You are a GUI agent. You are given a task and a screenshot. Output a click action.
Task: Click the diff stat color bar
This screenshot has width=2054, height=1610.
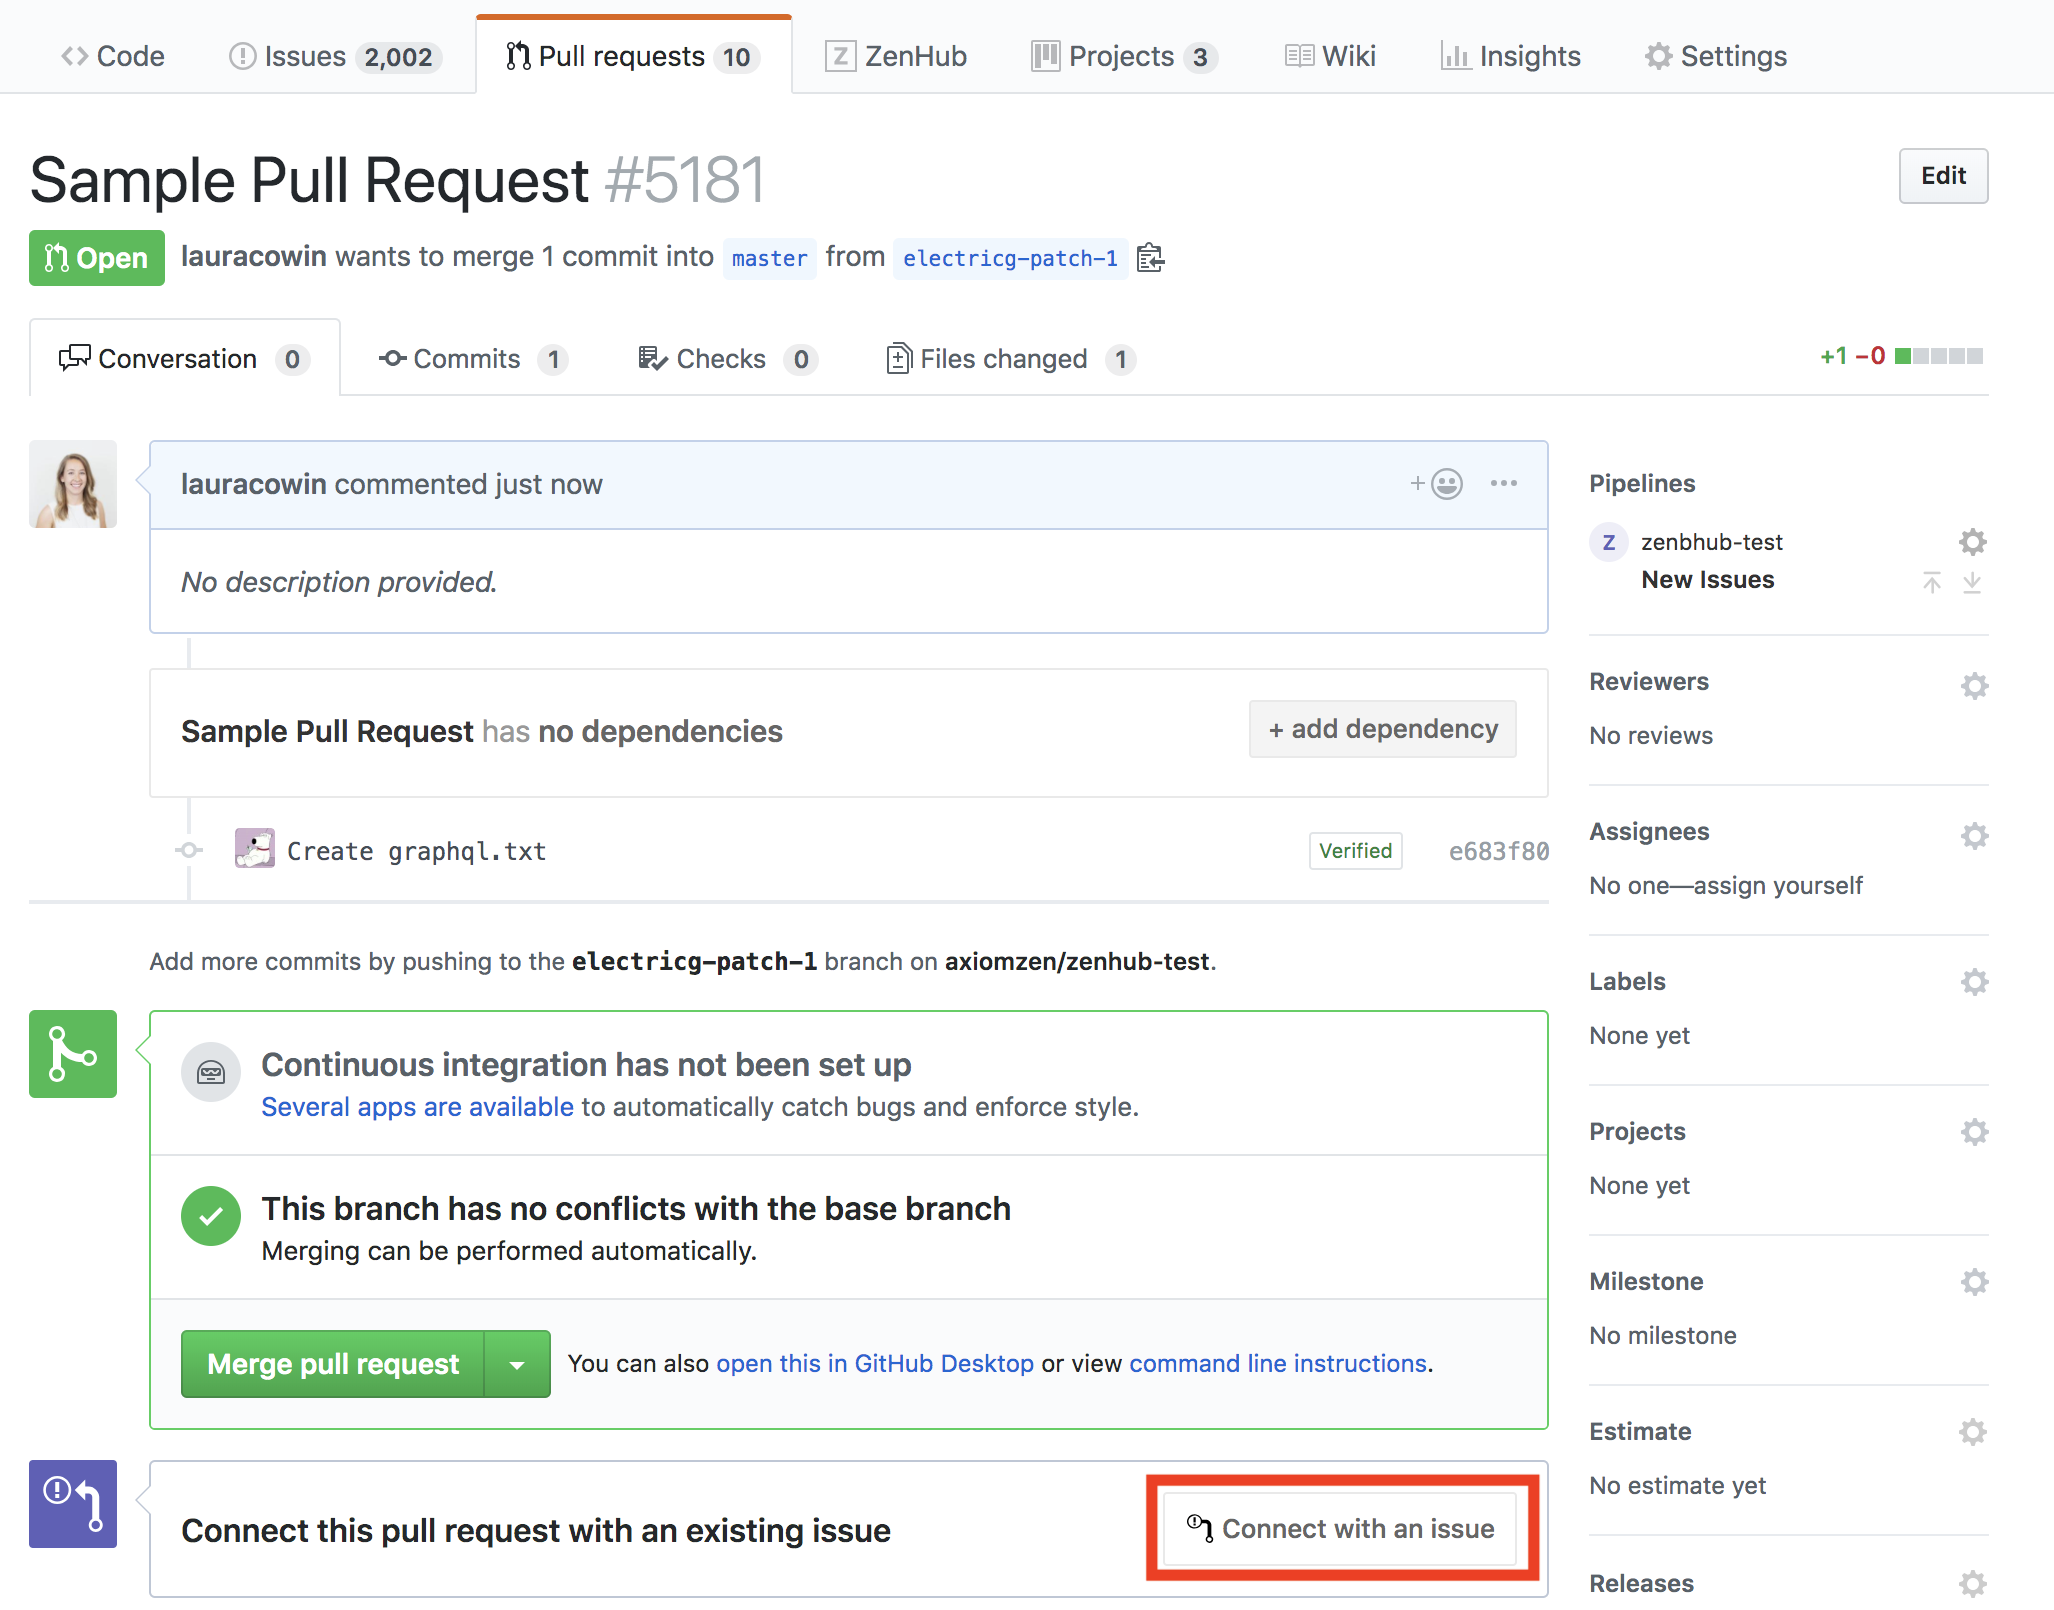click(x=1938, y=356)
